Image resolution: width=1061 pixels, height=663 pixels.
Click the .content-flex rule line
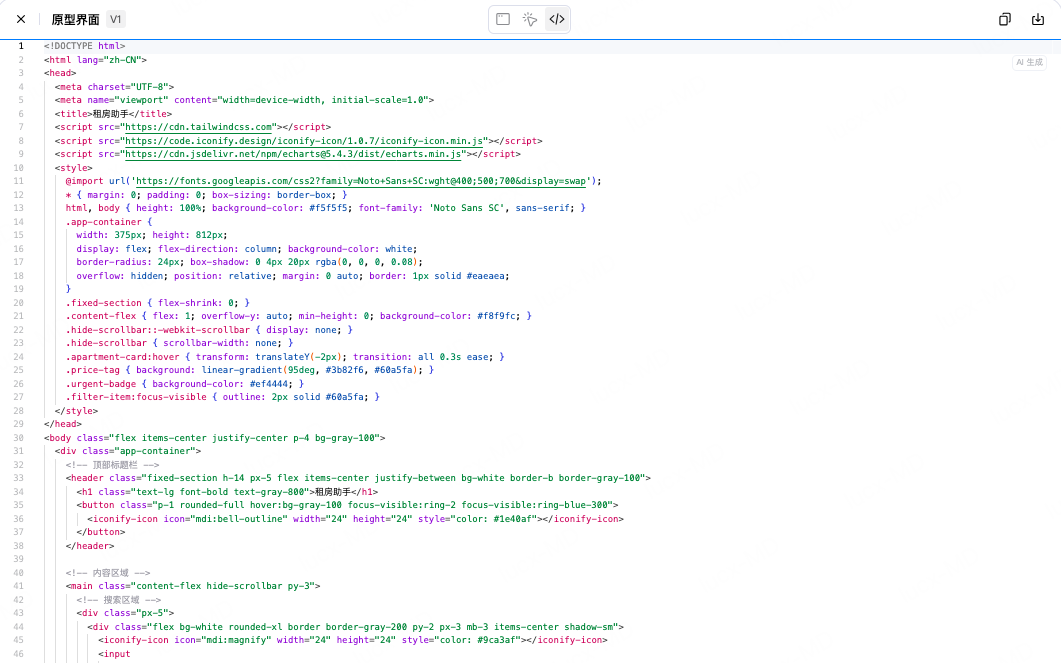pyautogui.click(x=298, y=317)
